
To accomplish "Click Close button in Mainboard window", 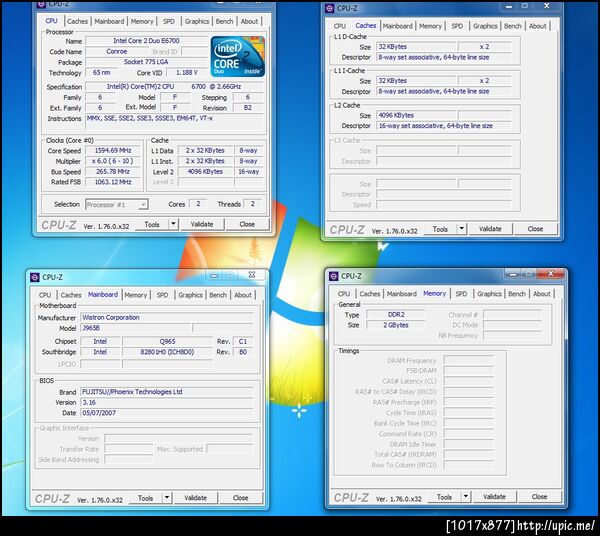I will pos(240,498).
